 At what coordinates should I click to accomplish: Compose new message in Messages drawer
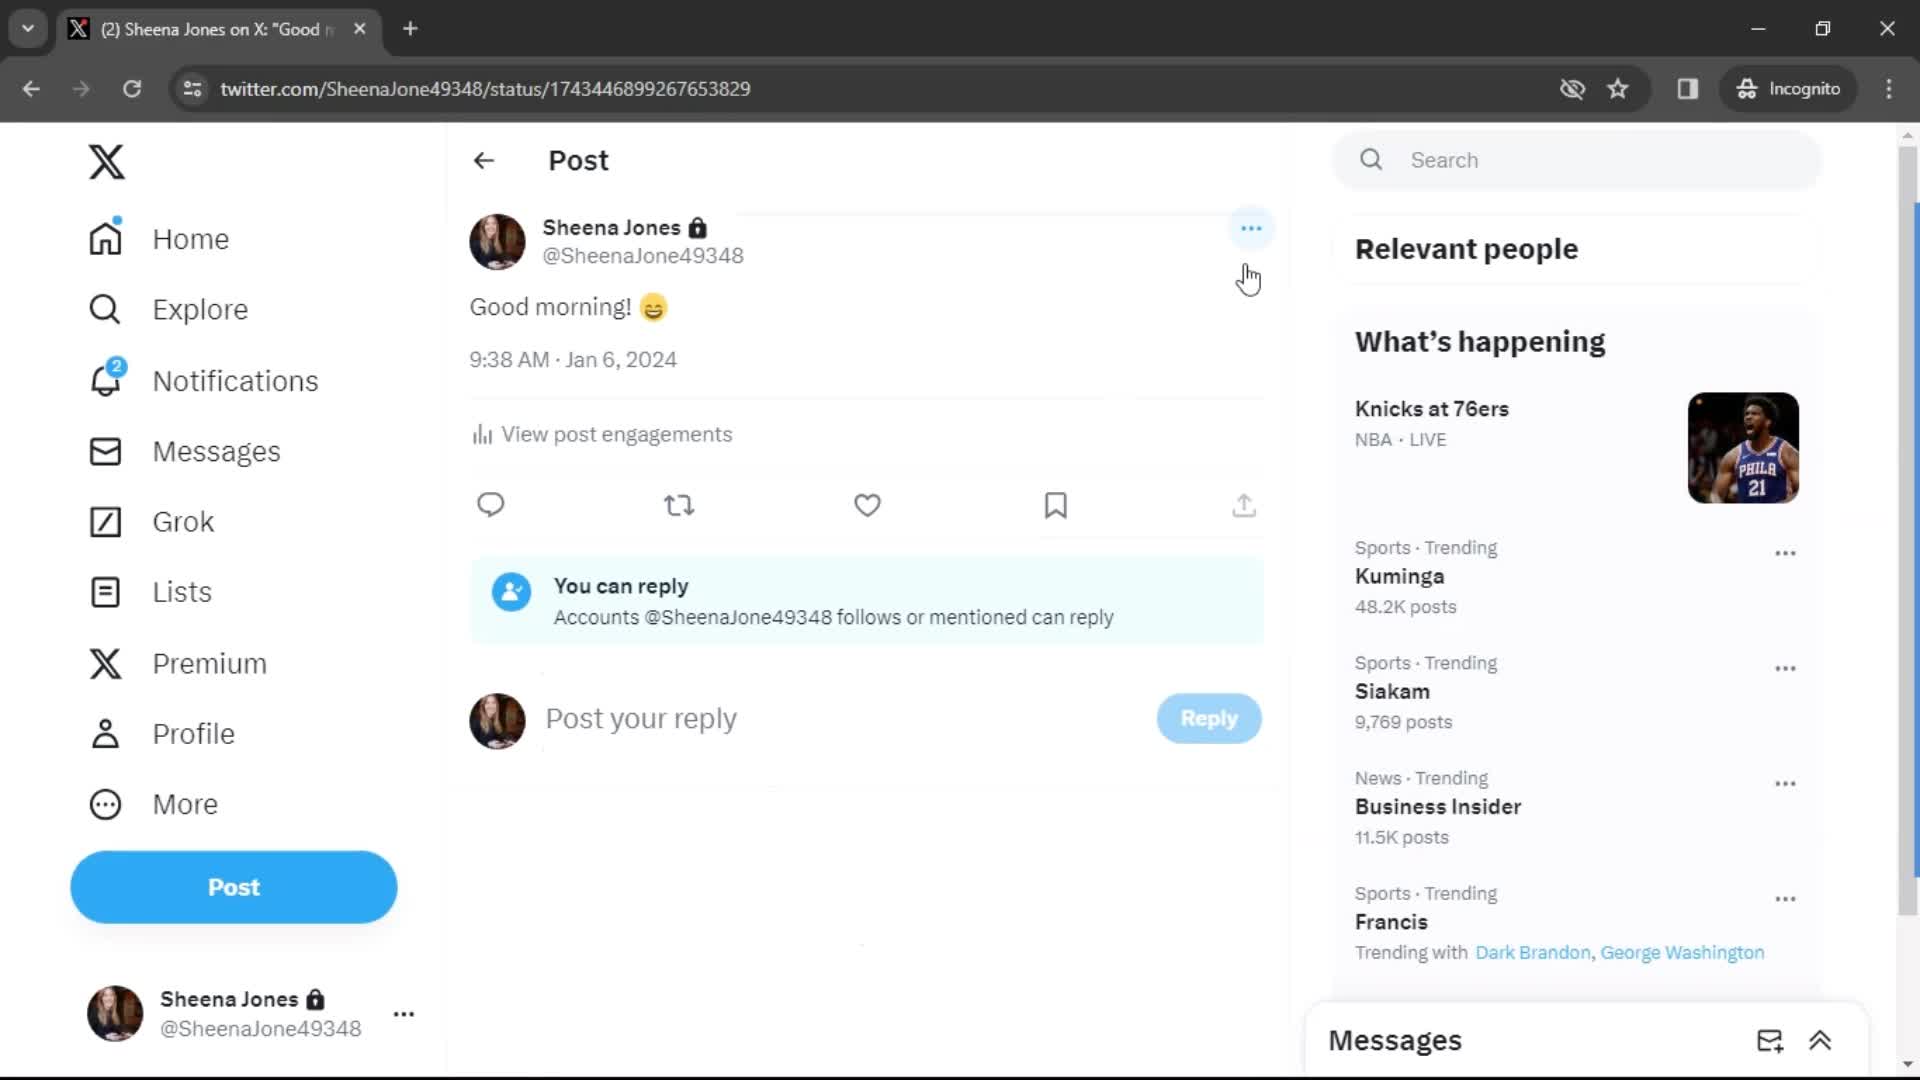[x=1769, y=1041]
